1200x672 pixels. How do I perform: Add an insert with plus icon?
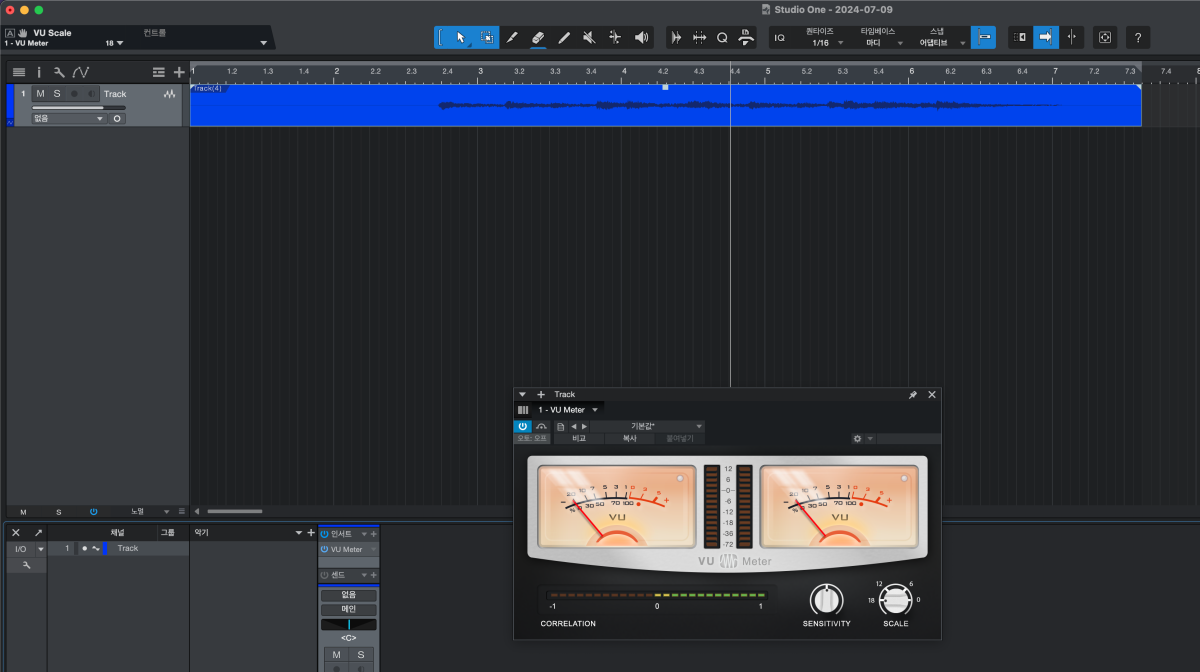[x=374, y=534]
